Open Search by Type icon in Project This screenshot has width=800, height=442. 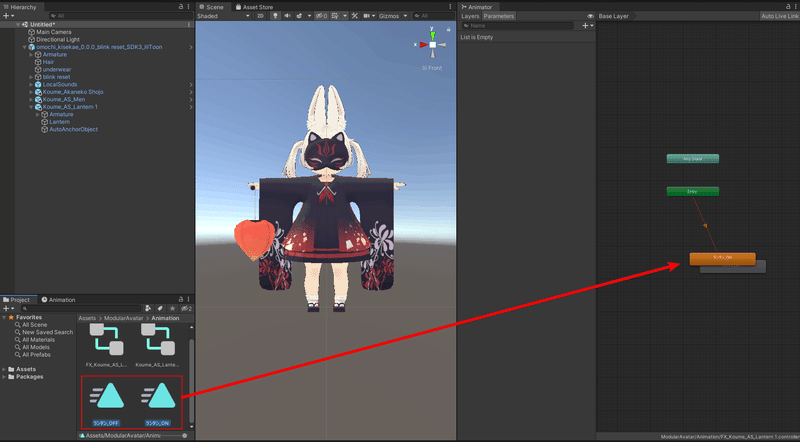coord(148,308)
